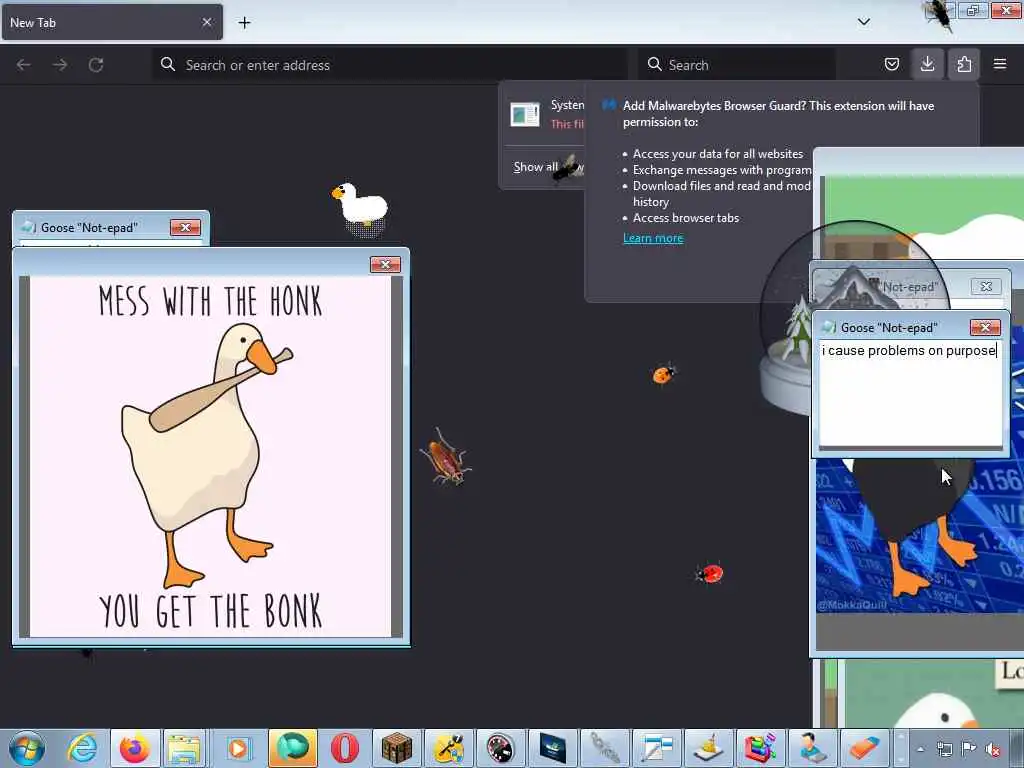The width and height of the screenshot is (1024, 768).
Task: Click the muted volume tray icon
Action: 993,749
